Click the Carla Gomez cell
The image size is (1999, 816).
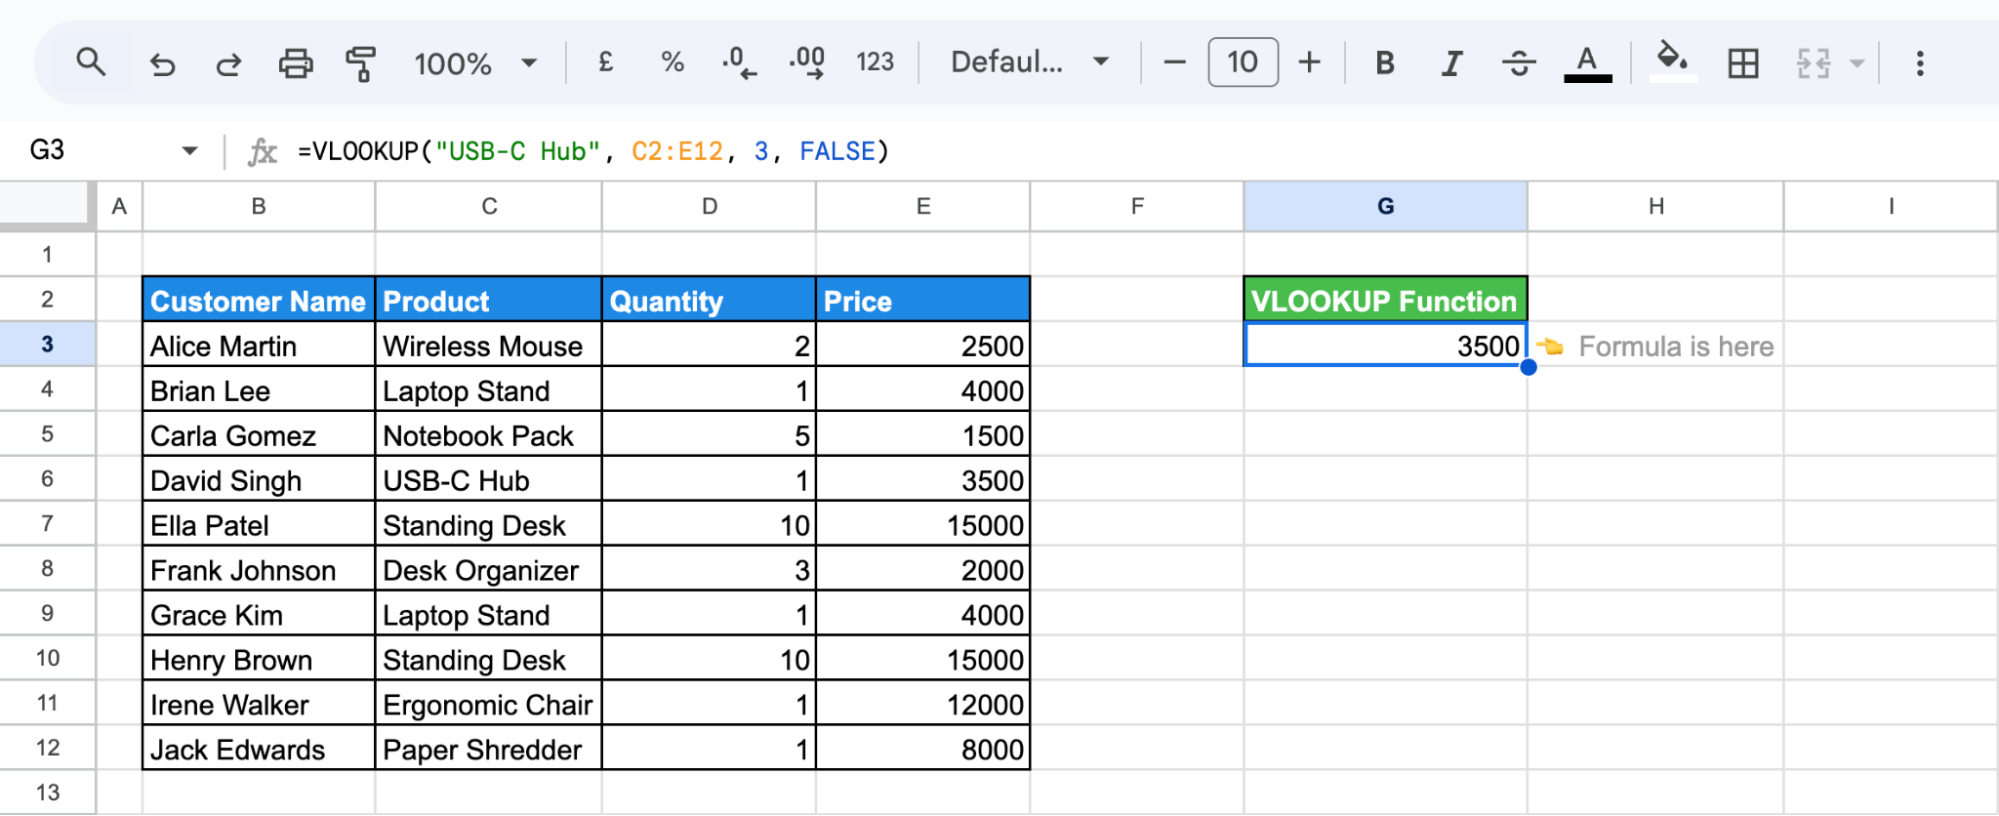259,435
